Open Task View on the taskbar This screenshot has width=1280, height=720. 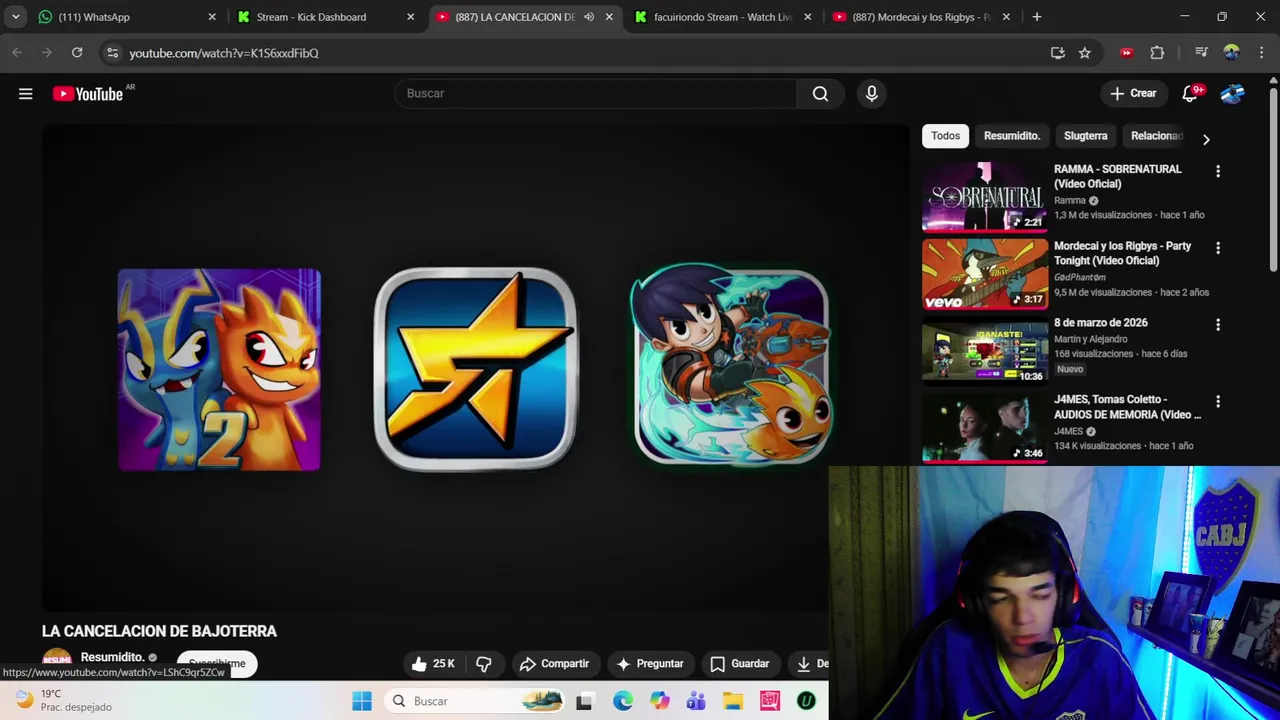[x=584, y=701]
